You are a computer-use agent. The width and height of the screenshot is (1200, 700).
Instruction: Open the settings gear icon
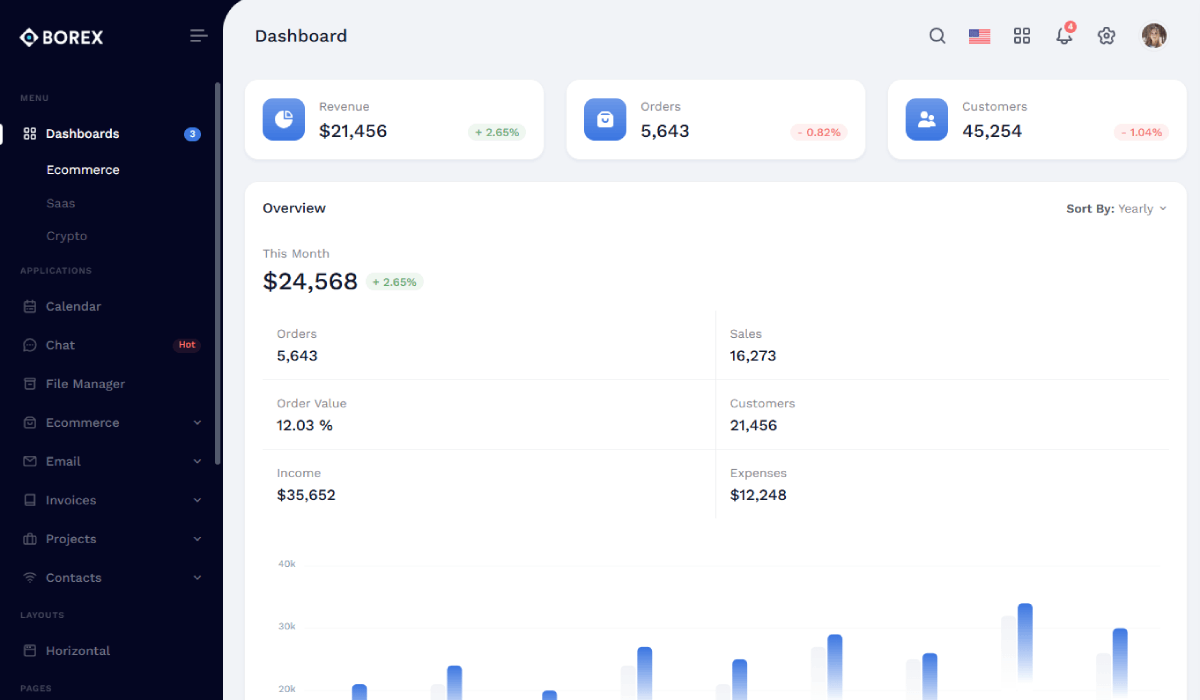(x=1106, y=36)
